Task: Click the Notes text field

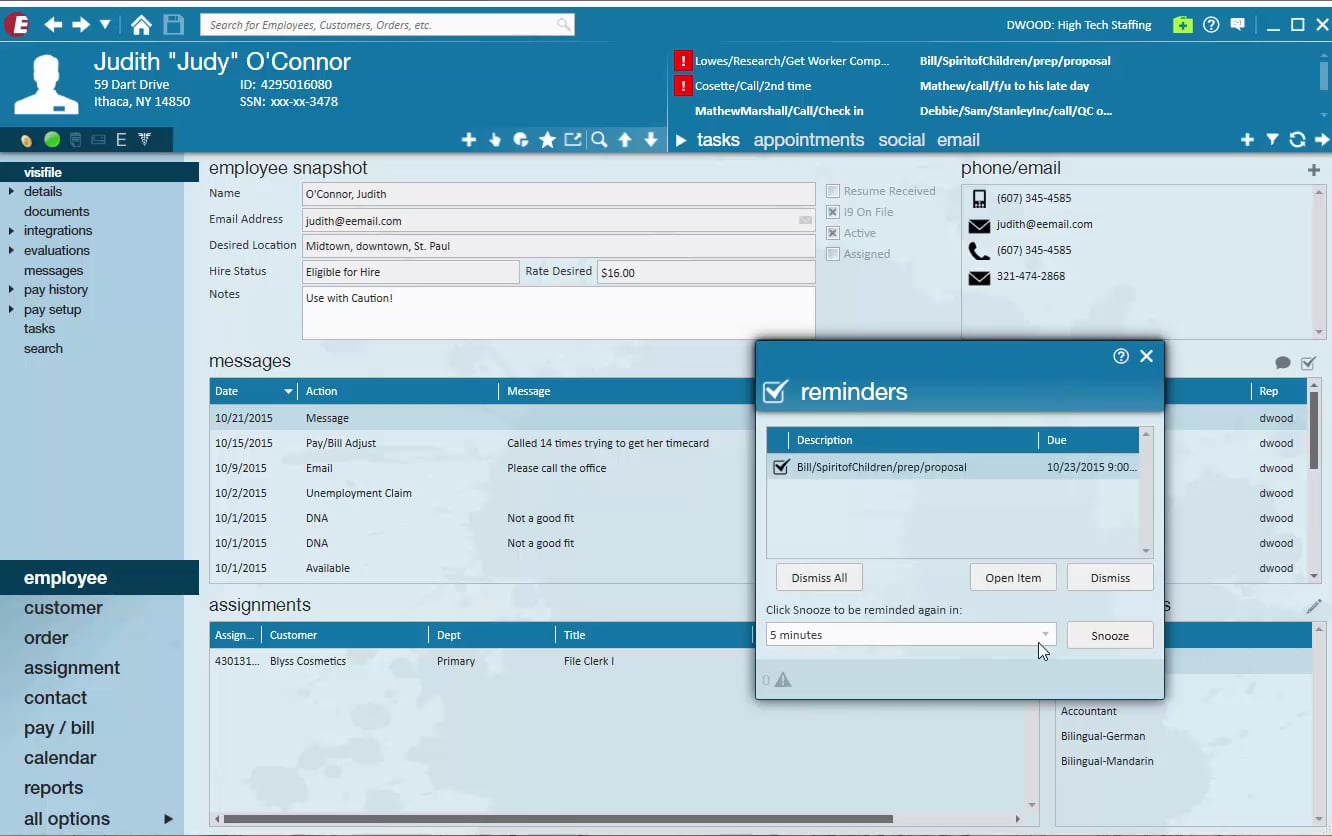Action: 558,313
